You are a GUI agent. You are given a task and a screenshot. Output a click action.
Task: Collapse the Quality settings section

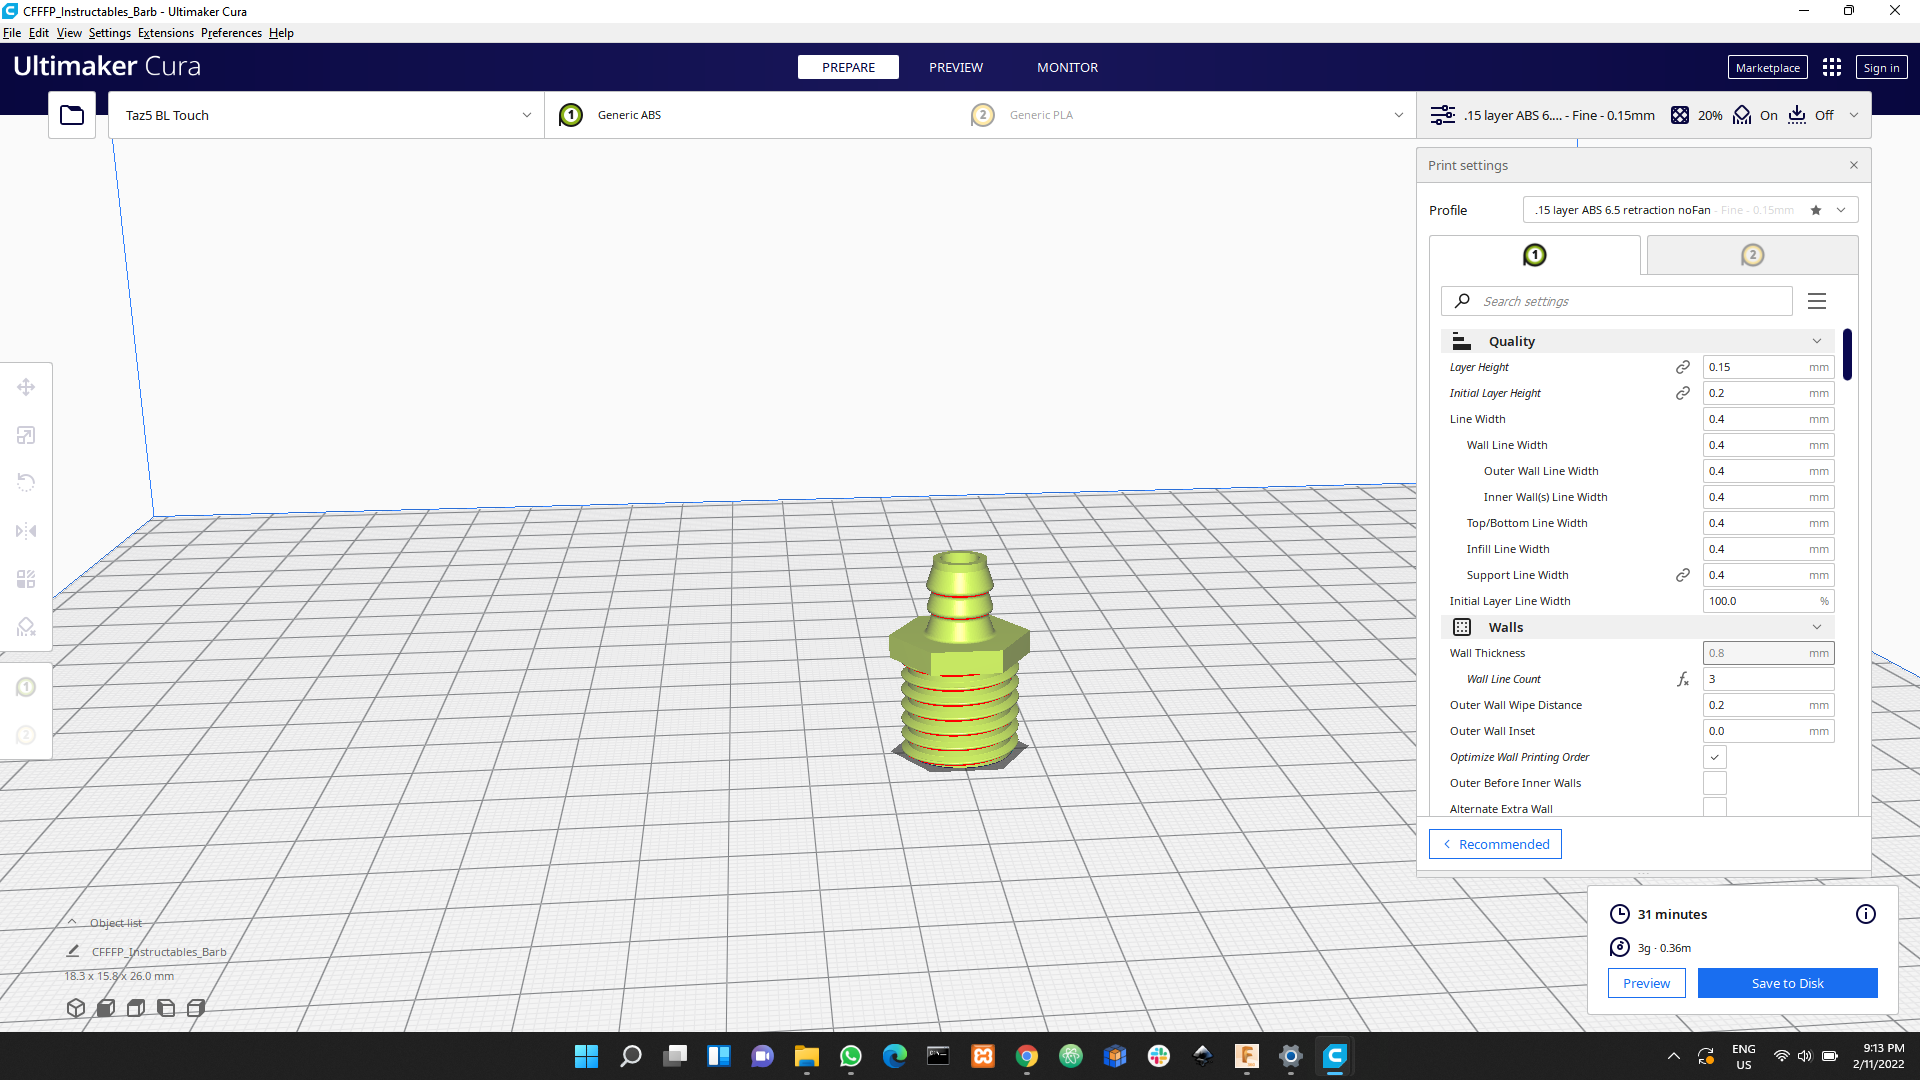pyautogui.click(x=1816, y=341)
